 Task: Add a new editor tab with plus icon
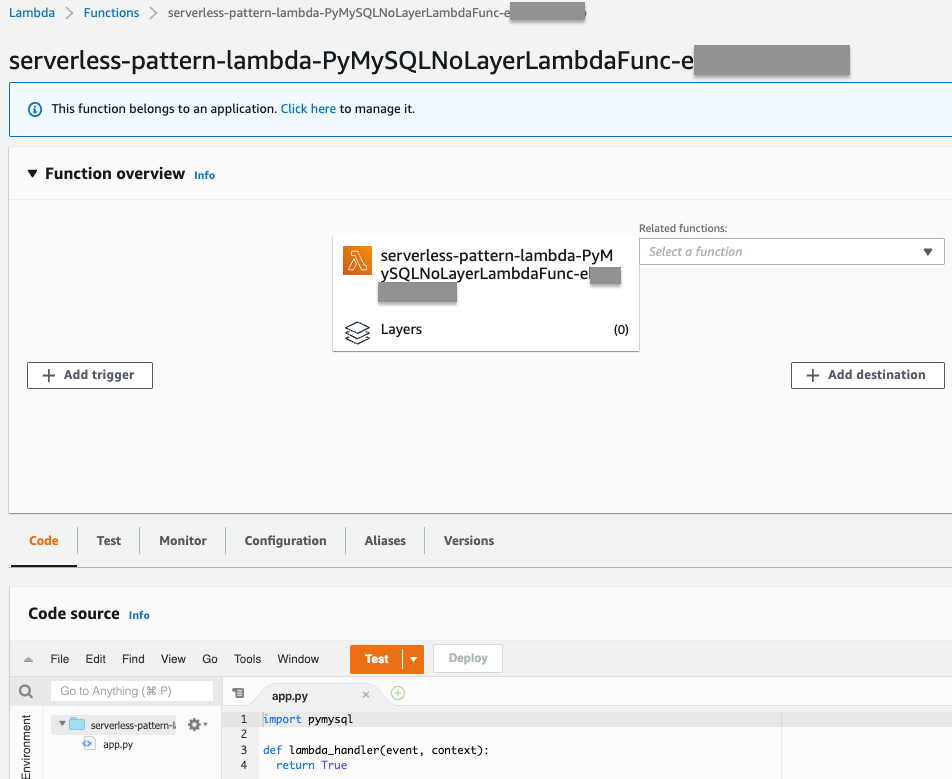click(398, 693)
